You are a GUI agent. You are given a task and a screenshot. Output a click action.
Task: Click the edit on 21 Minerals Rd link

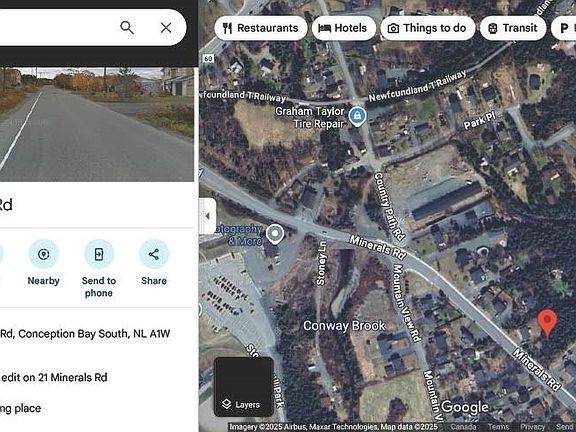pyautogui.click(x=54, y=377)
